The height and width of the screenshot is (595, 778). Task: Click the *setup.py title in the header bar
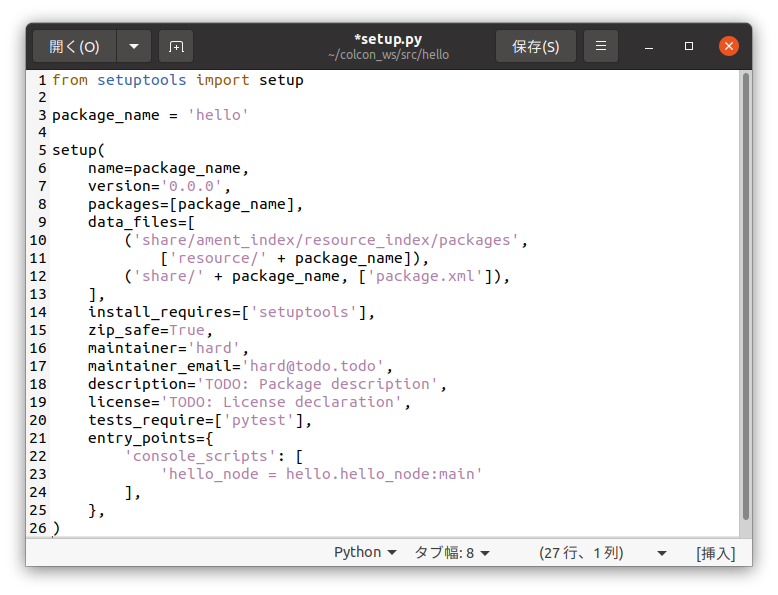tap(388, 39)
